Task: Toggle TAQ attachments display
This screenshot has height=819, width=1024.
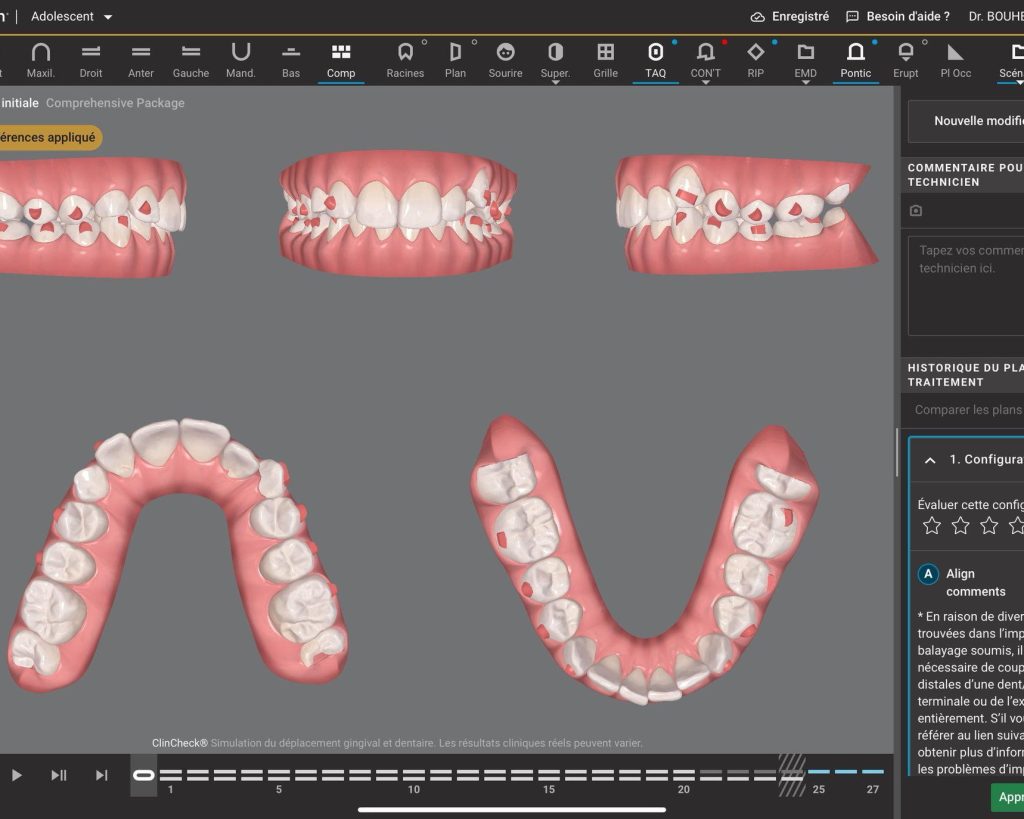Action: point(655,60)
